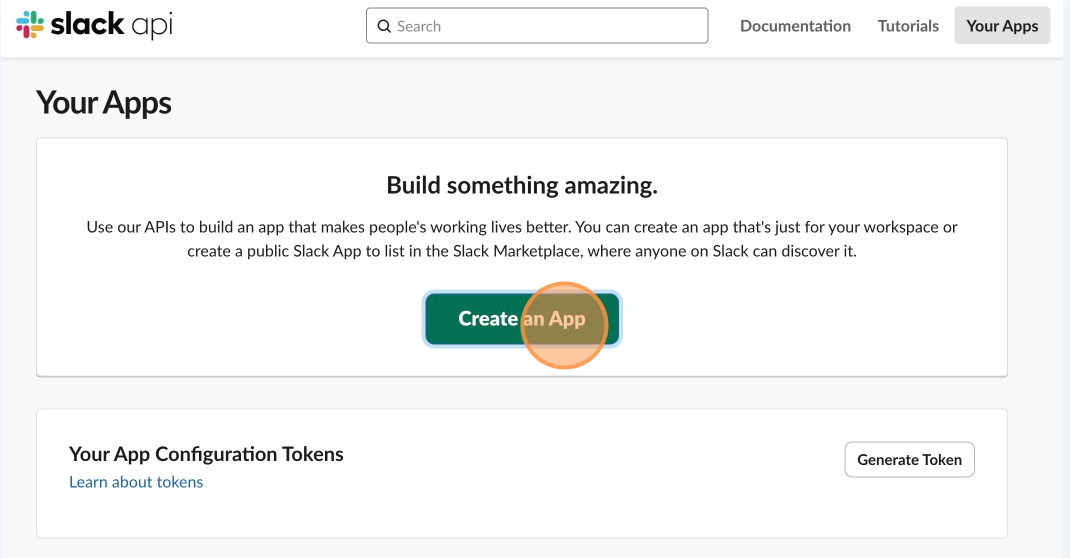
Task: Click the "api" text beside Slack logo
Action: [x=151, y=26]
